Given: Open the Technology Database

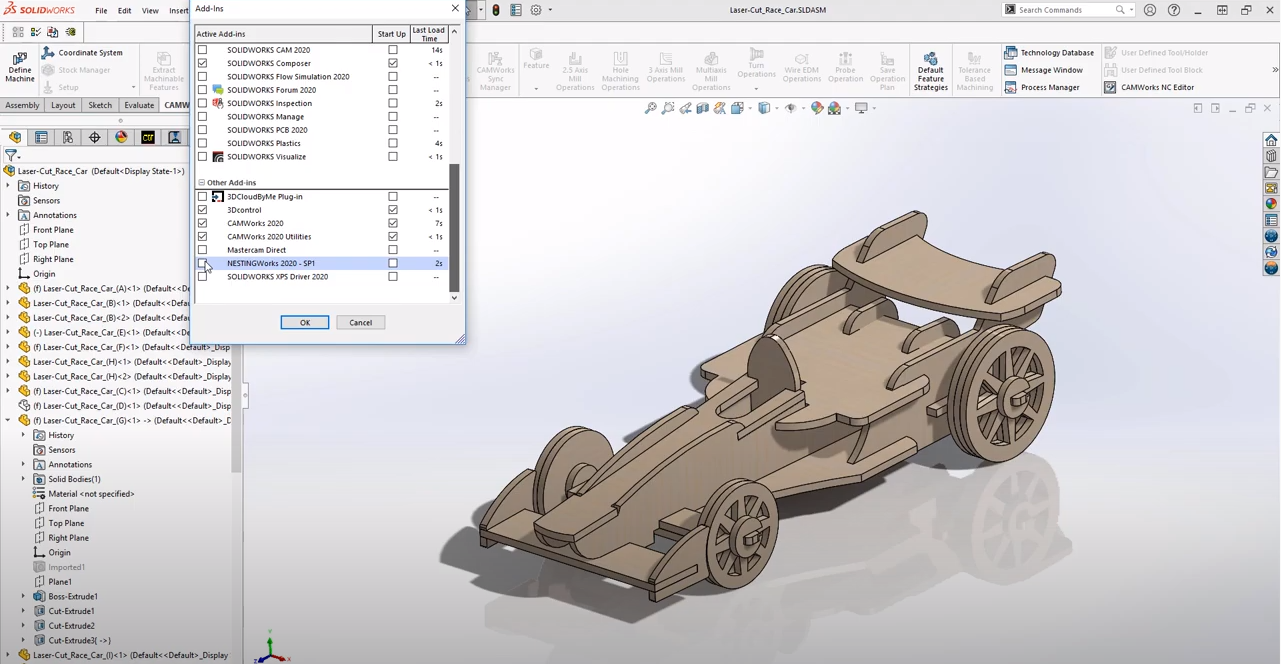Looking at the screenshot, I should click(x=1049, y=53).
